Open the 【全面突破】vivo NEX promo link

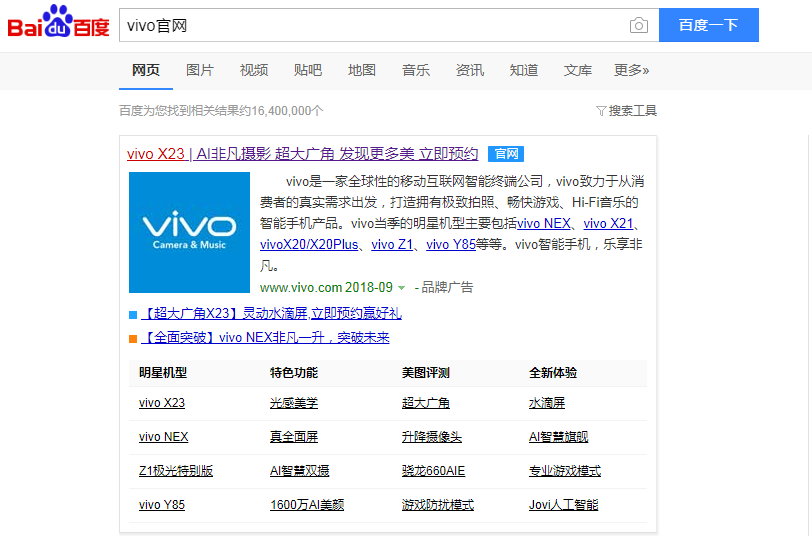[265, 338]
